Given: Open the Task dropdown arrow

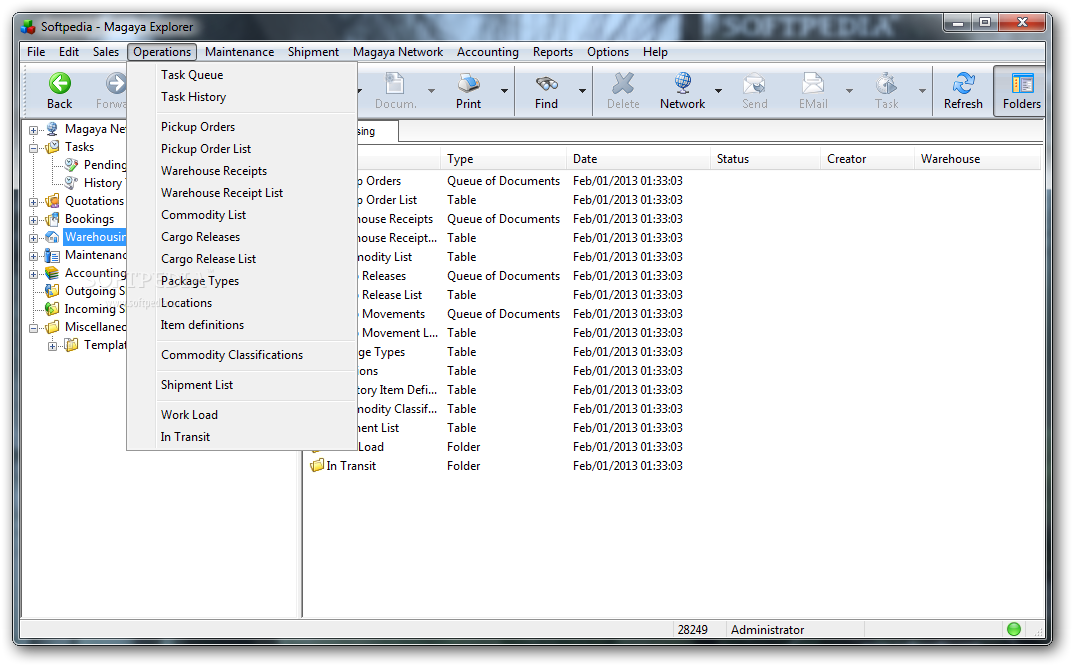Looking at the screenshot, I should pyautogui.click(x=922, y=90).
